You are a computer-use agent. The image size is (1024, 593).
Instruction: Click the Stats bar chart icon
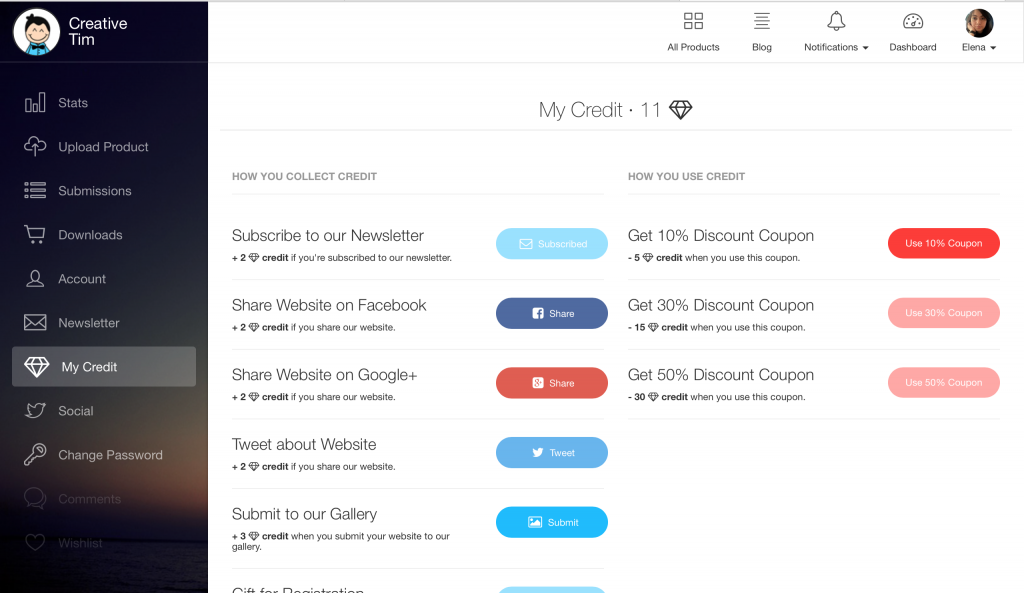35,103
